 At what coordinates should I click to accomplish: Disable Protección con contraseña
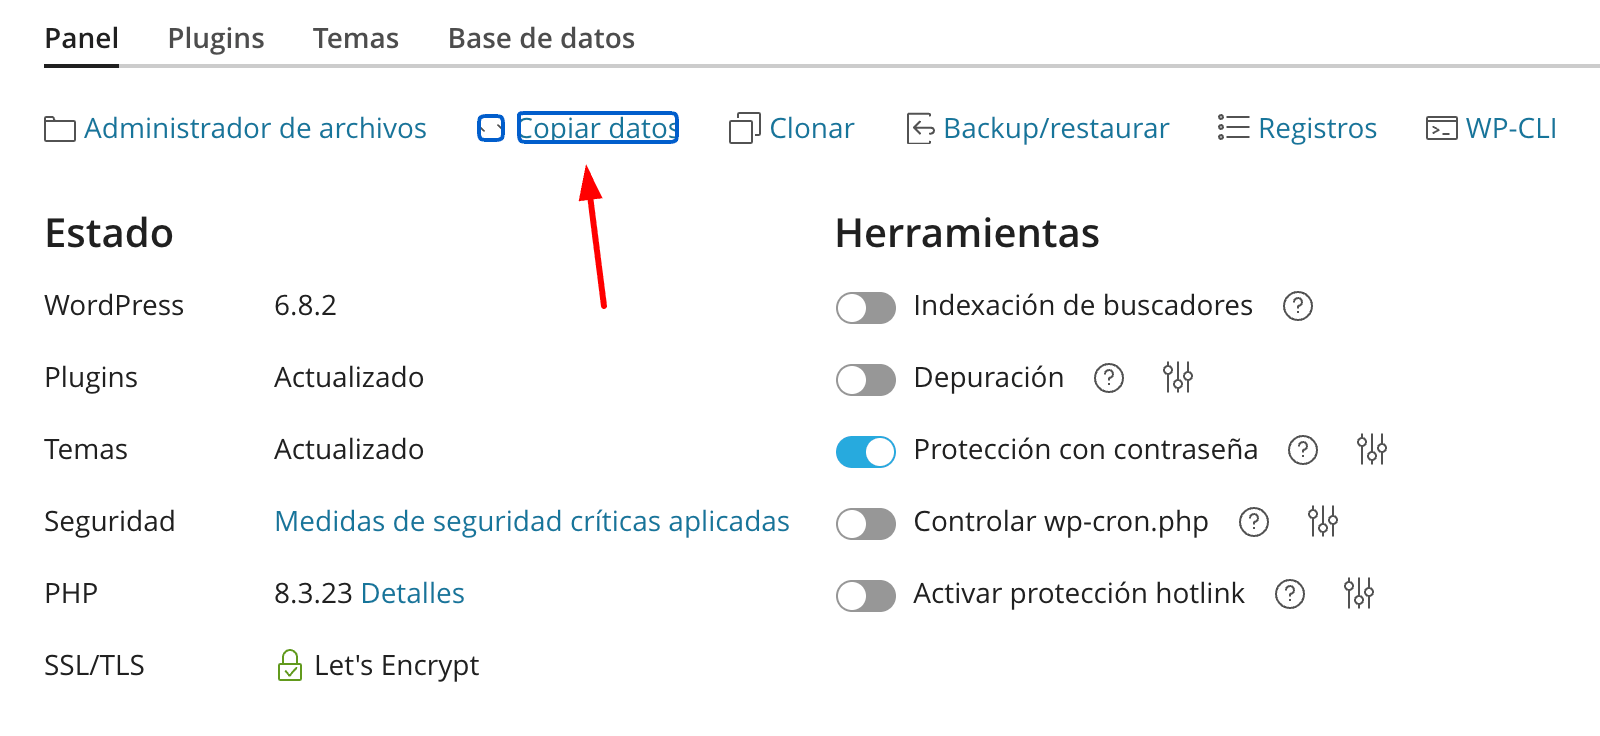[x=865, y=451]
